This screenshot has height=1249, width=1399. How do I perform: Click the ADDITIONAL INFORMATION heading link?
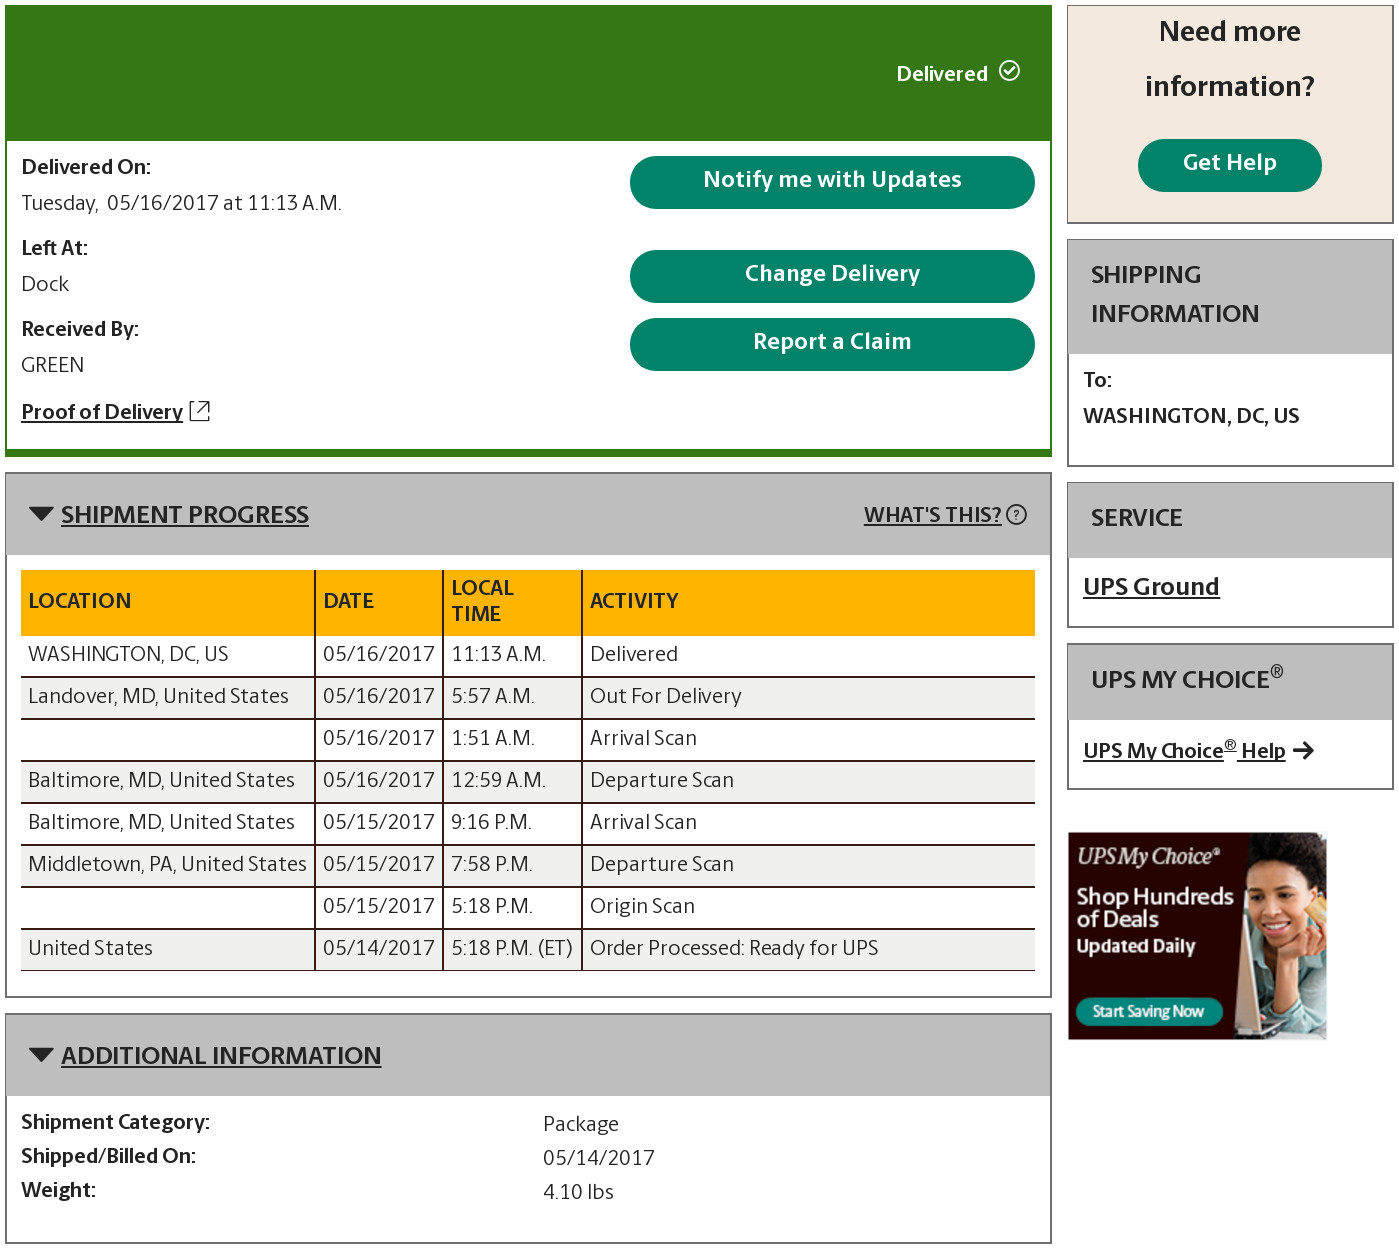click(x=221, y=1056)
